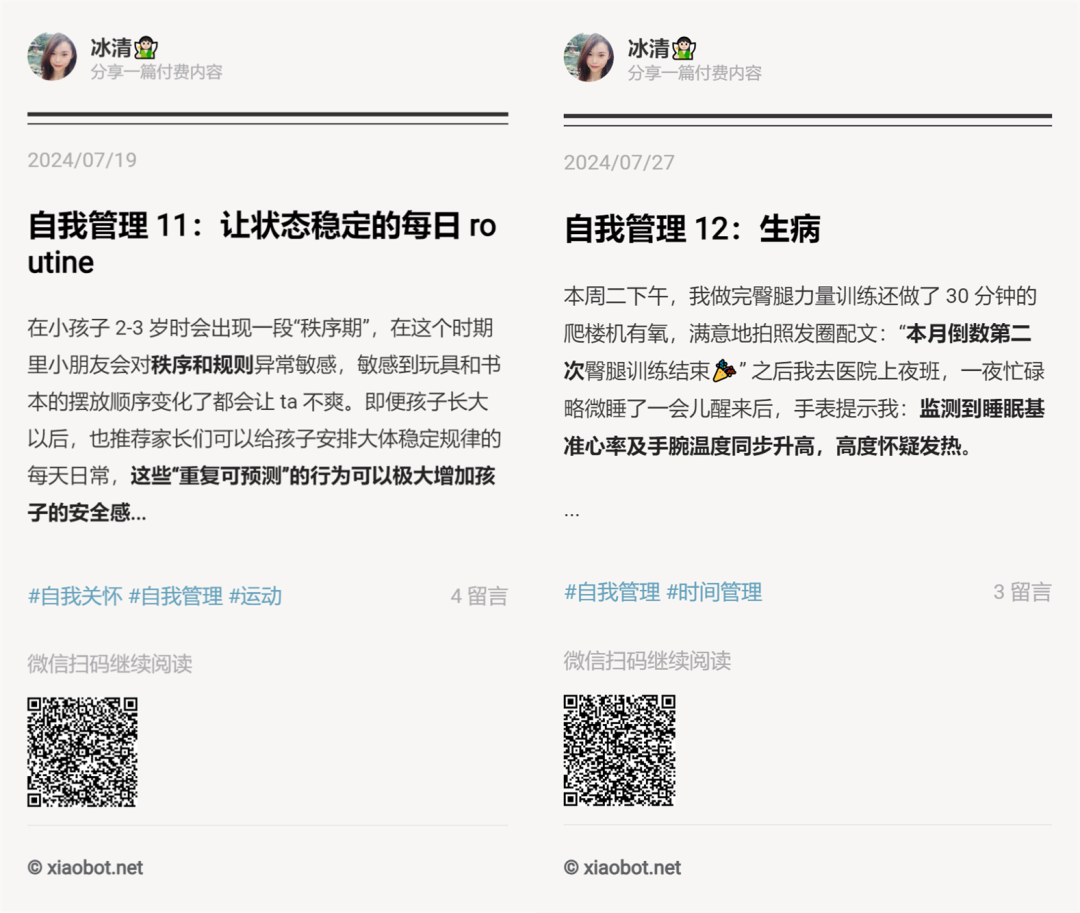Open author name 冰清 on the 自我管理 12 card

tap(648, 48)
